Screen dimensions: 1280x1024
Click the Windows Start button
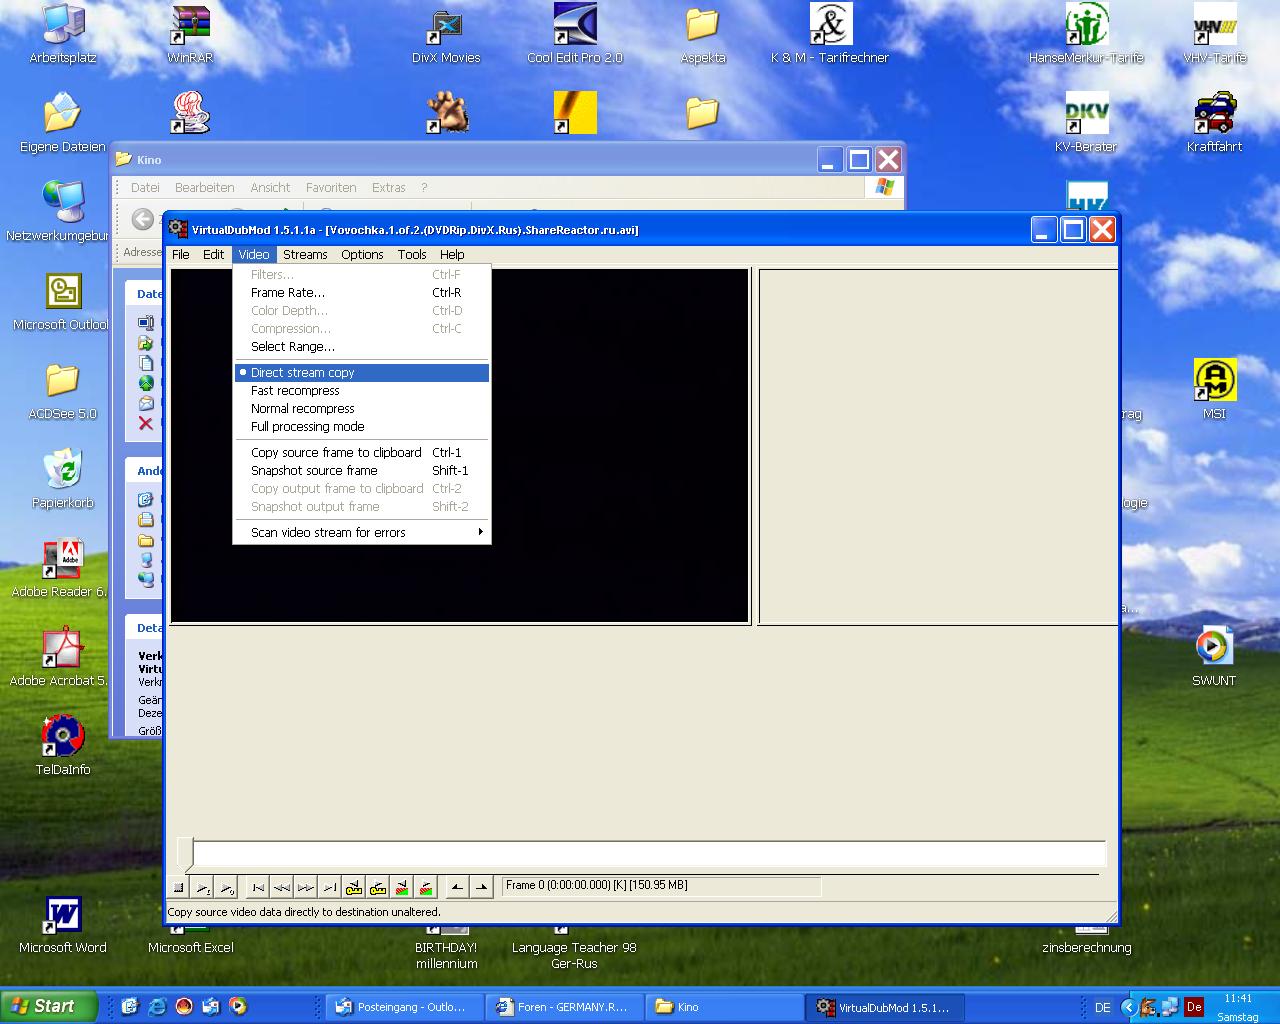49,1006
